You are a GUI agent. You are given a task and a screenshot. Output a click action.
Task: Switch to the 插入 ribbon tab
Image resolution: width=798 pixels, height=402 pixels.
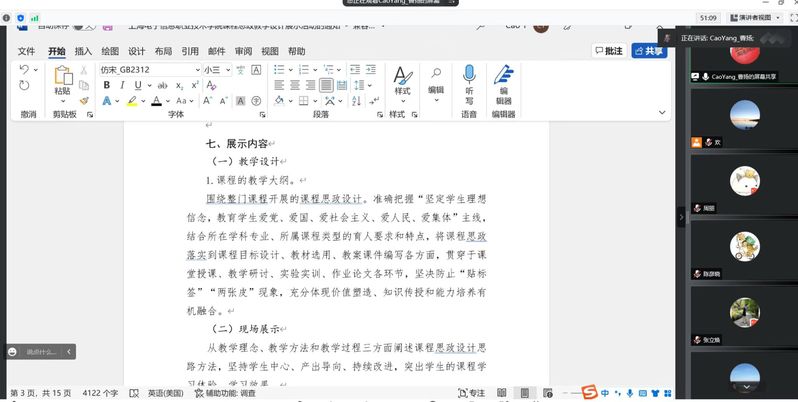point(83,51)
